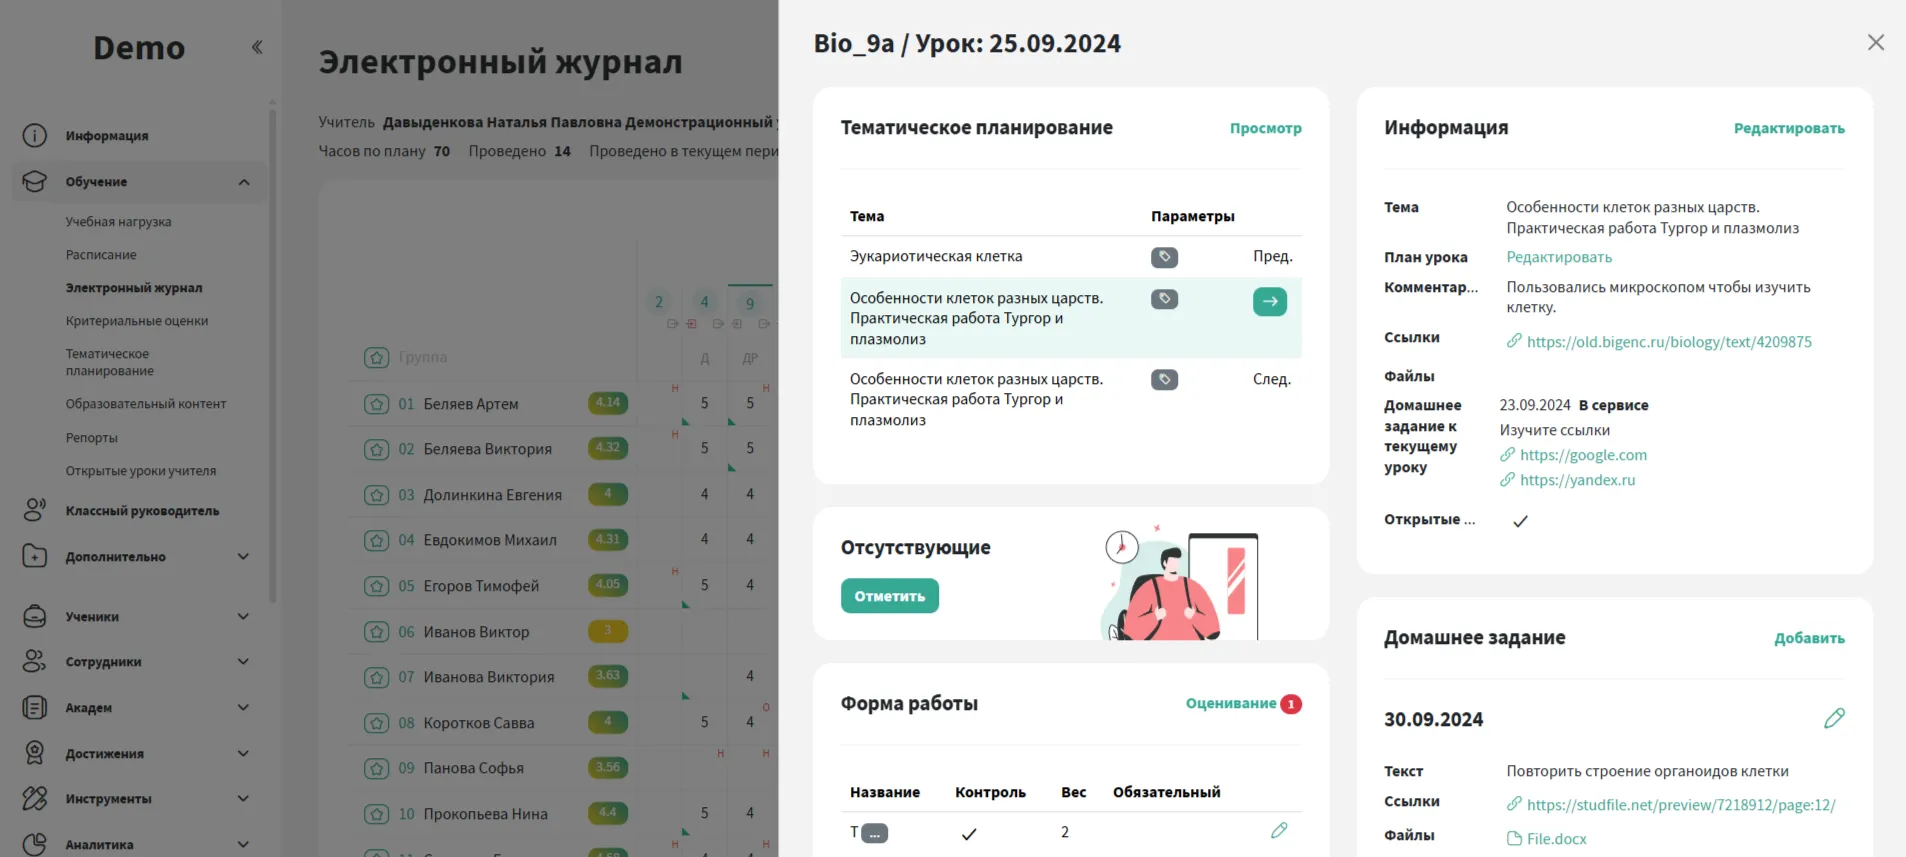Toggle Контроль checkmark in Форма работы table
The height and width of the screenshot is (857, 1906).
point(968,833)
